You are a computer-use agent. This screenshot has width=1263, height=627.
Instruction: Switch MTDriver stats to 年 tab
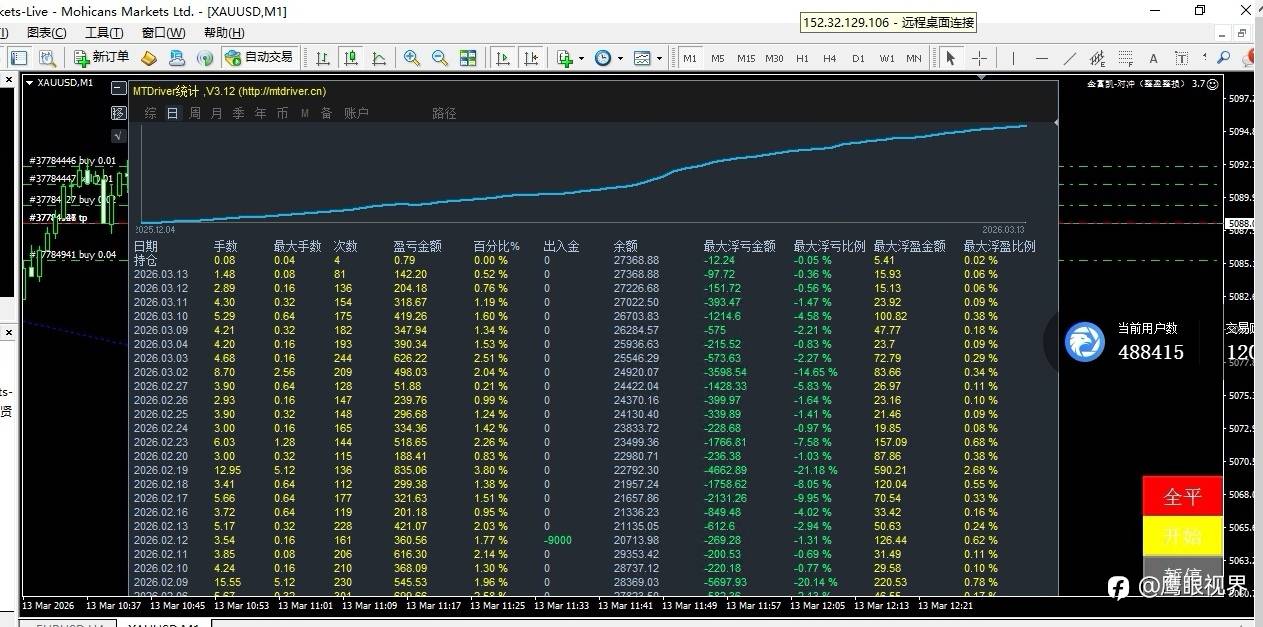261,113
